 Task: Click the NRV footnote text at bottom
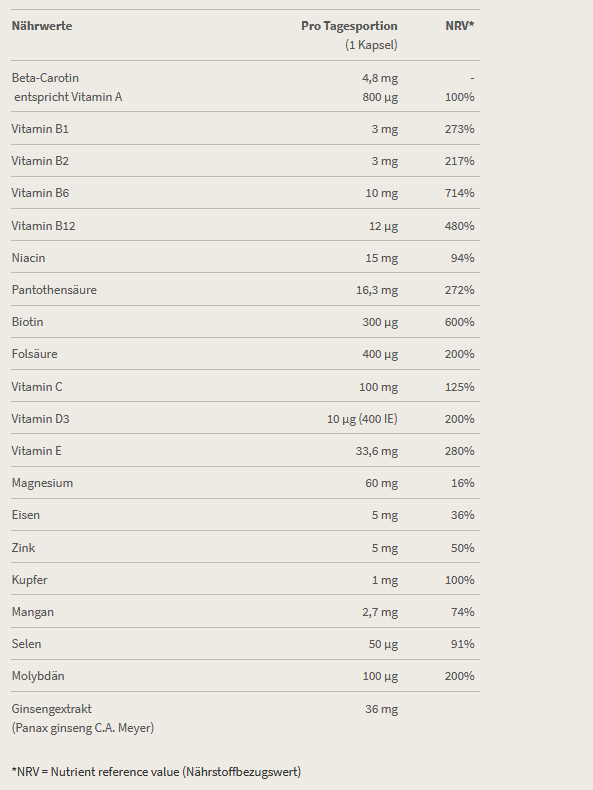[156, 772]
